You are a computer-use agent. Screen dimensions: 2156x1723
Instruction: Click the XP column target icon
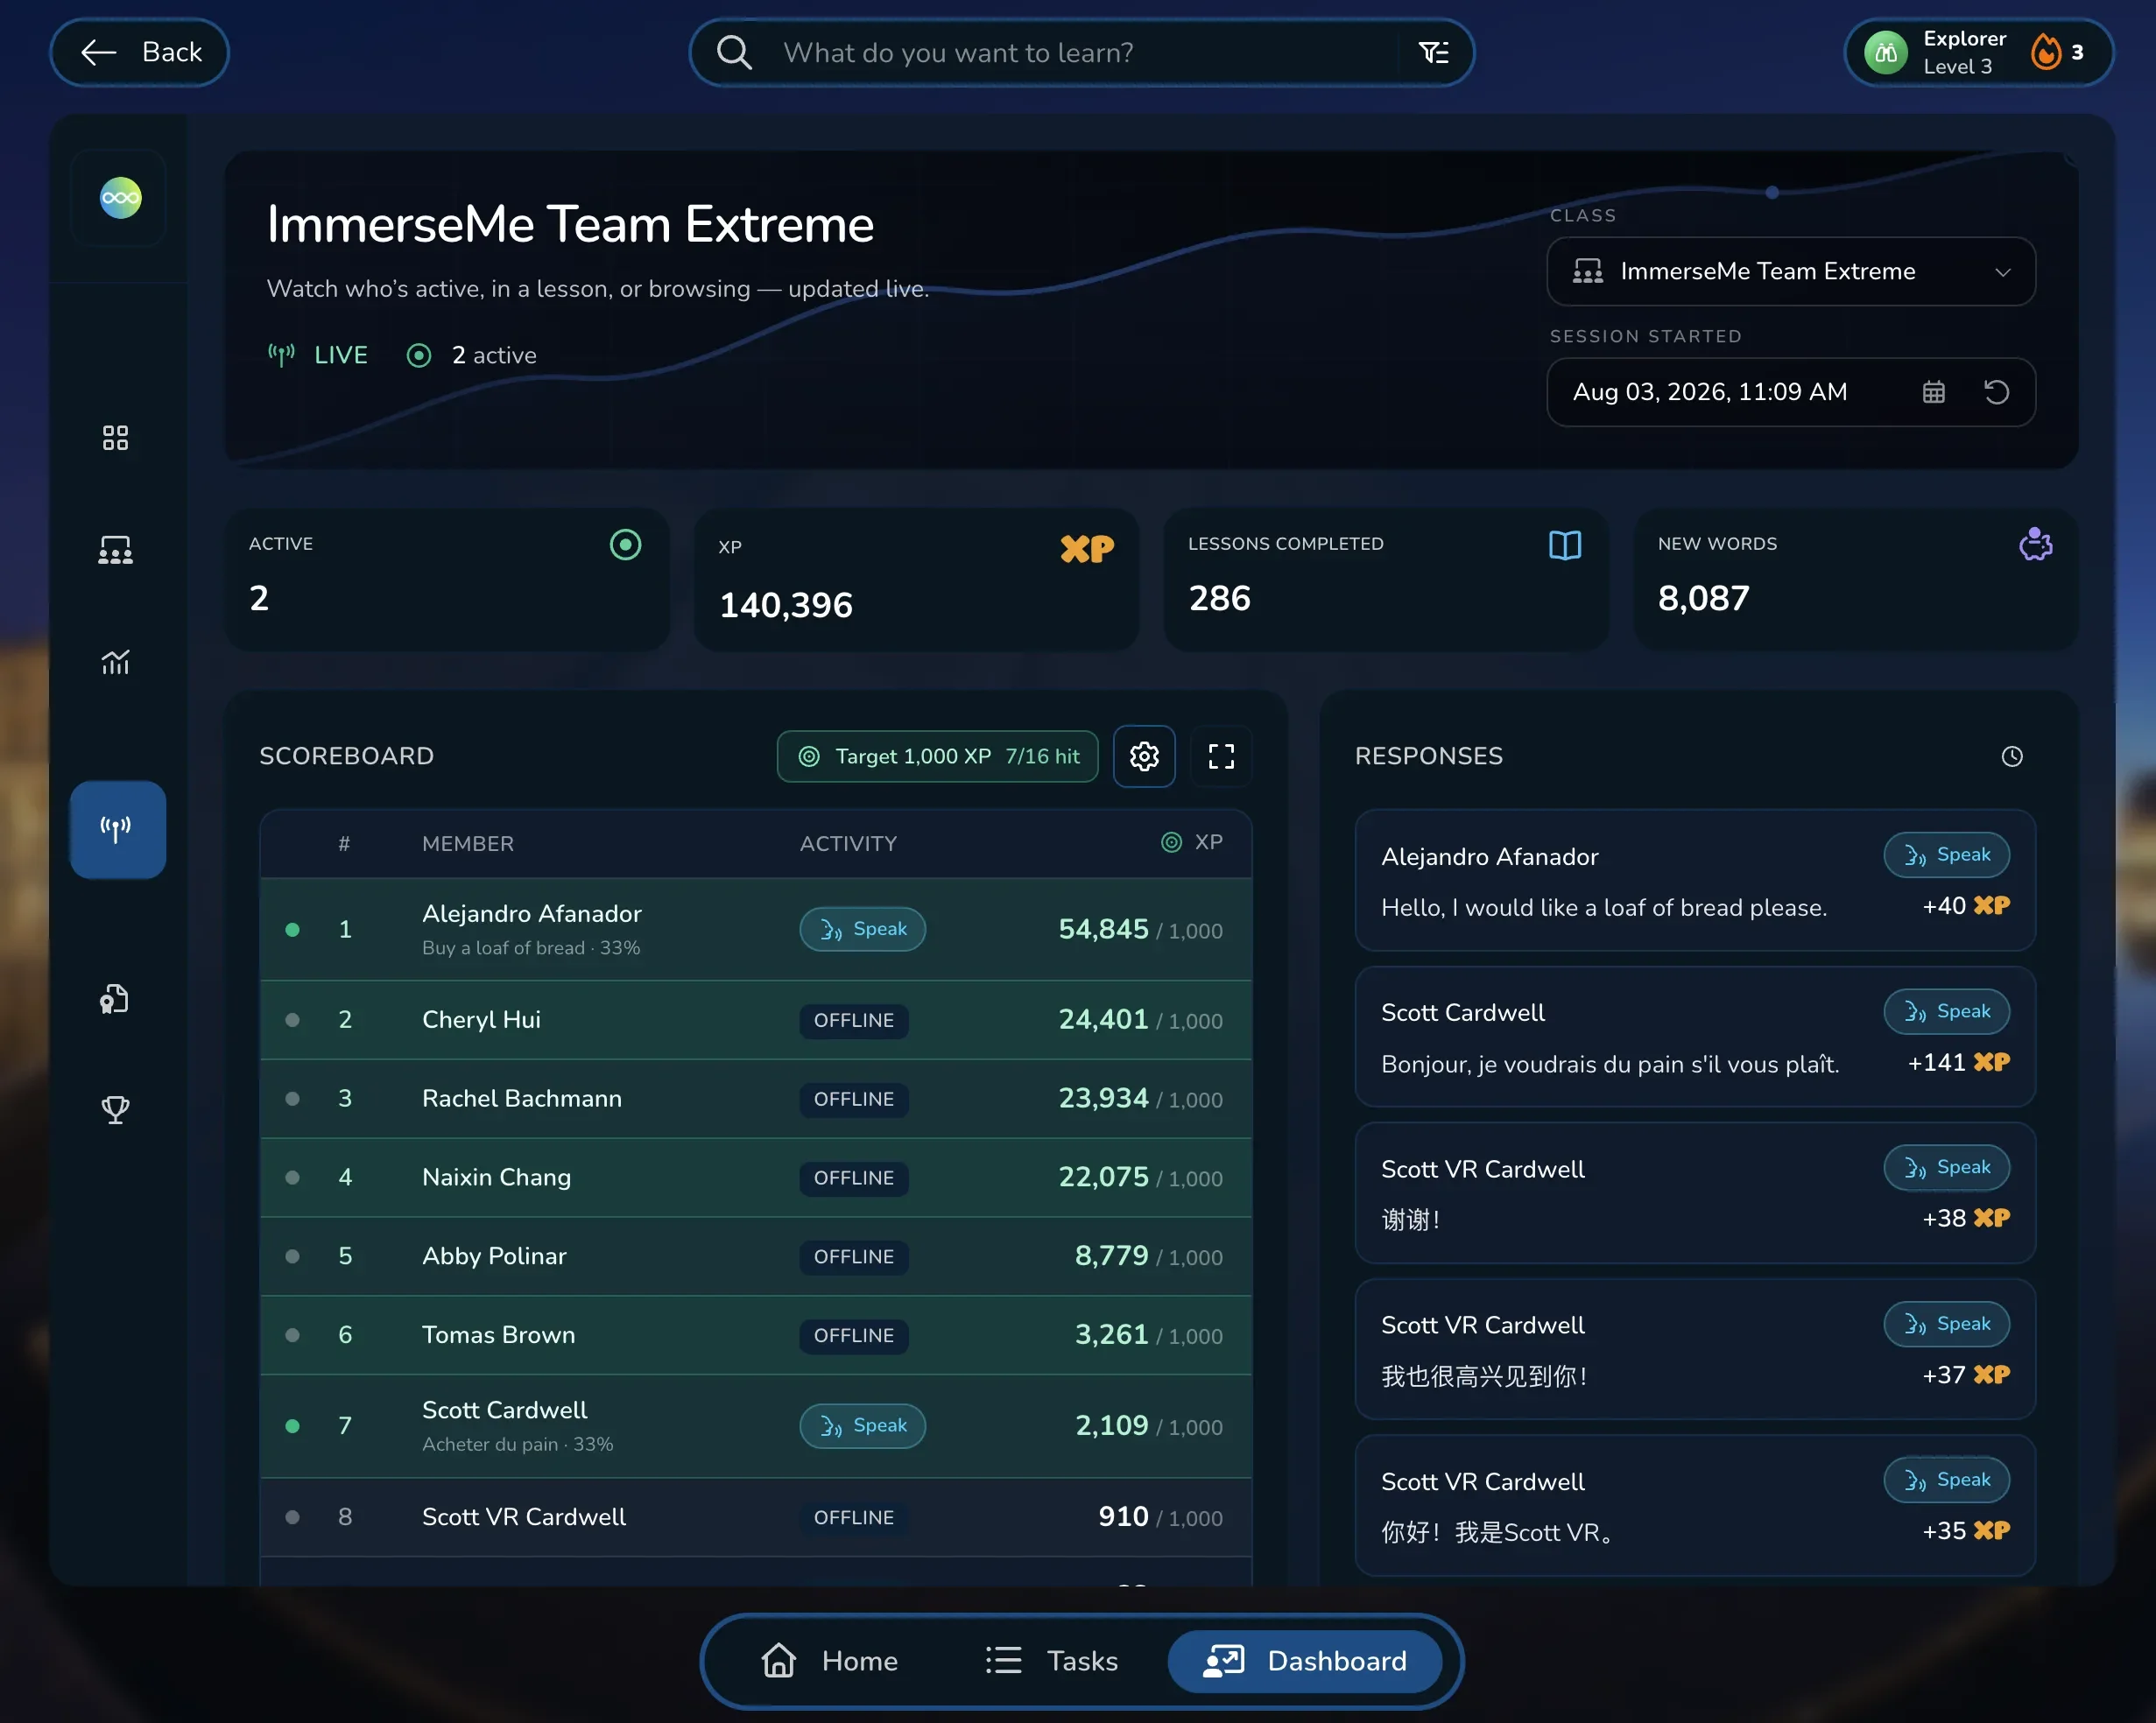[x=1171, y=842]
